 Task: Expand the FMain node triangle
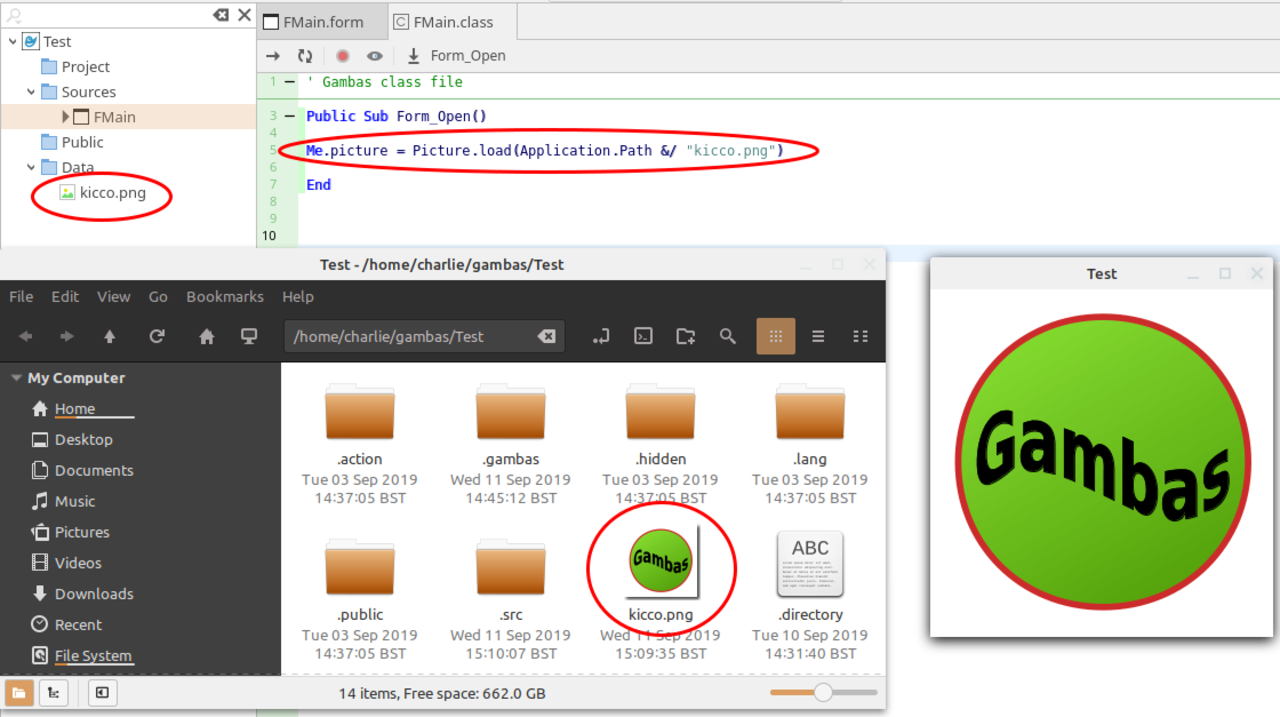[66, 116]
